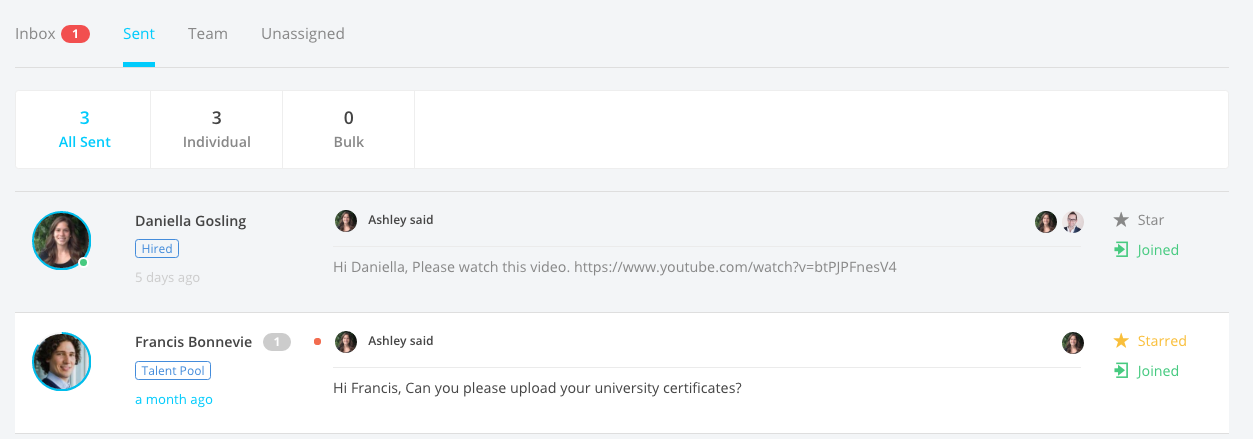Image resolution: width=1253 pixels, height=439 pixels.
Task: Go to the Unassigned tab
Action: click(303, 34)
